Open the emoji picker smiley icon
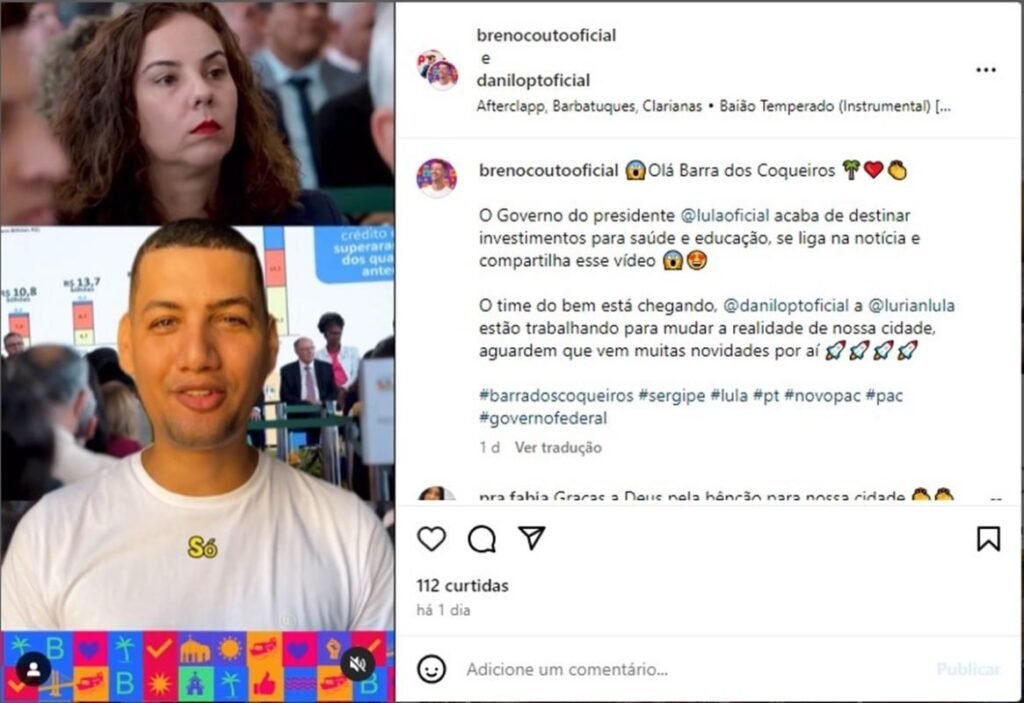The width and height of the screenshot is (1024, 703). 431,669
